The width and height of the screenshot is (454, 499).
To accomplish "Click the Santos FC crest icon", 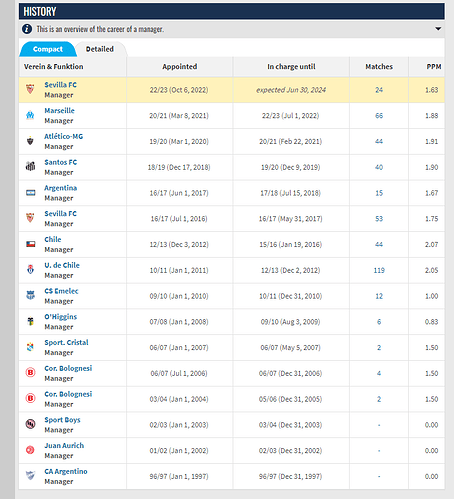I will [30, 166].
